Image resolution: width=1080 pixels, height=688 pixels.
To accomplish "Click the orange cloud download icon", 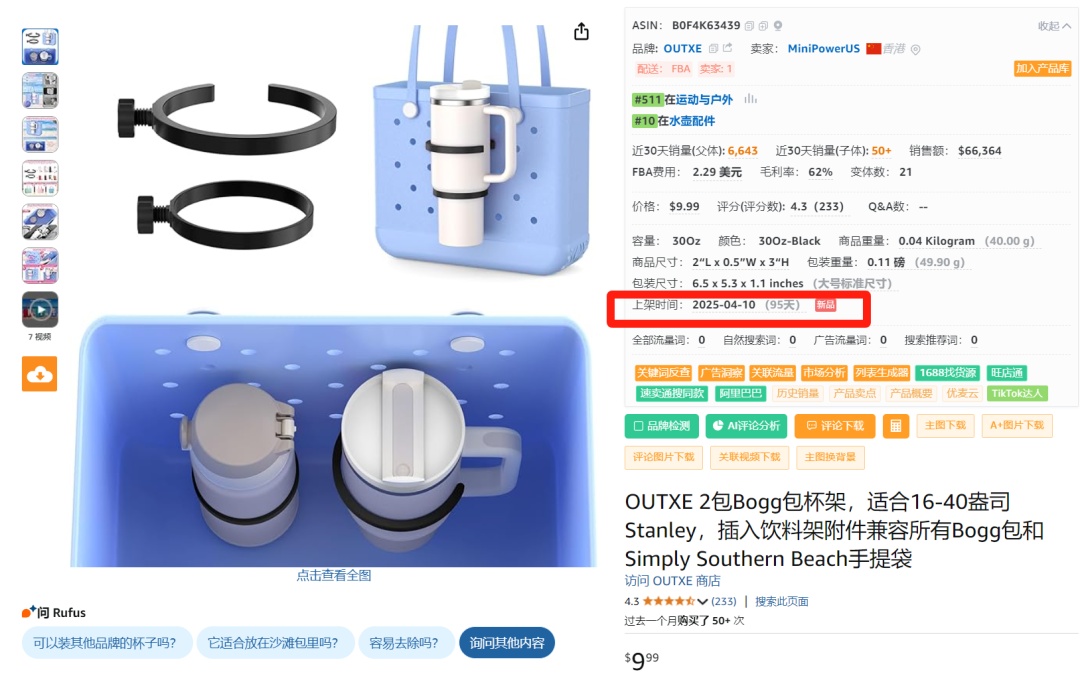I will (39, 374).
